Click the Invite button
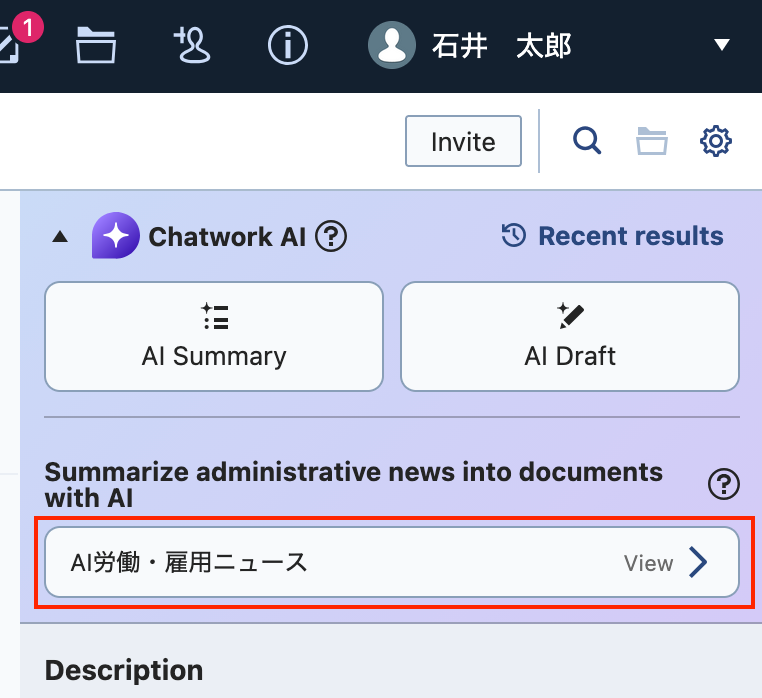Viewport: 762px width, 698px height. tap(463, 141)
